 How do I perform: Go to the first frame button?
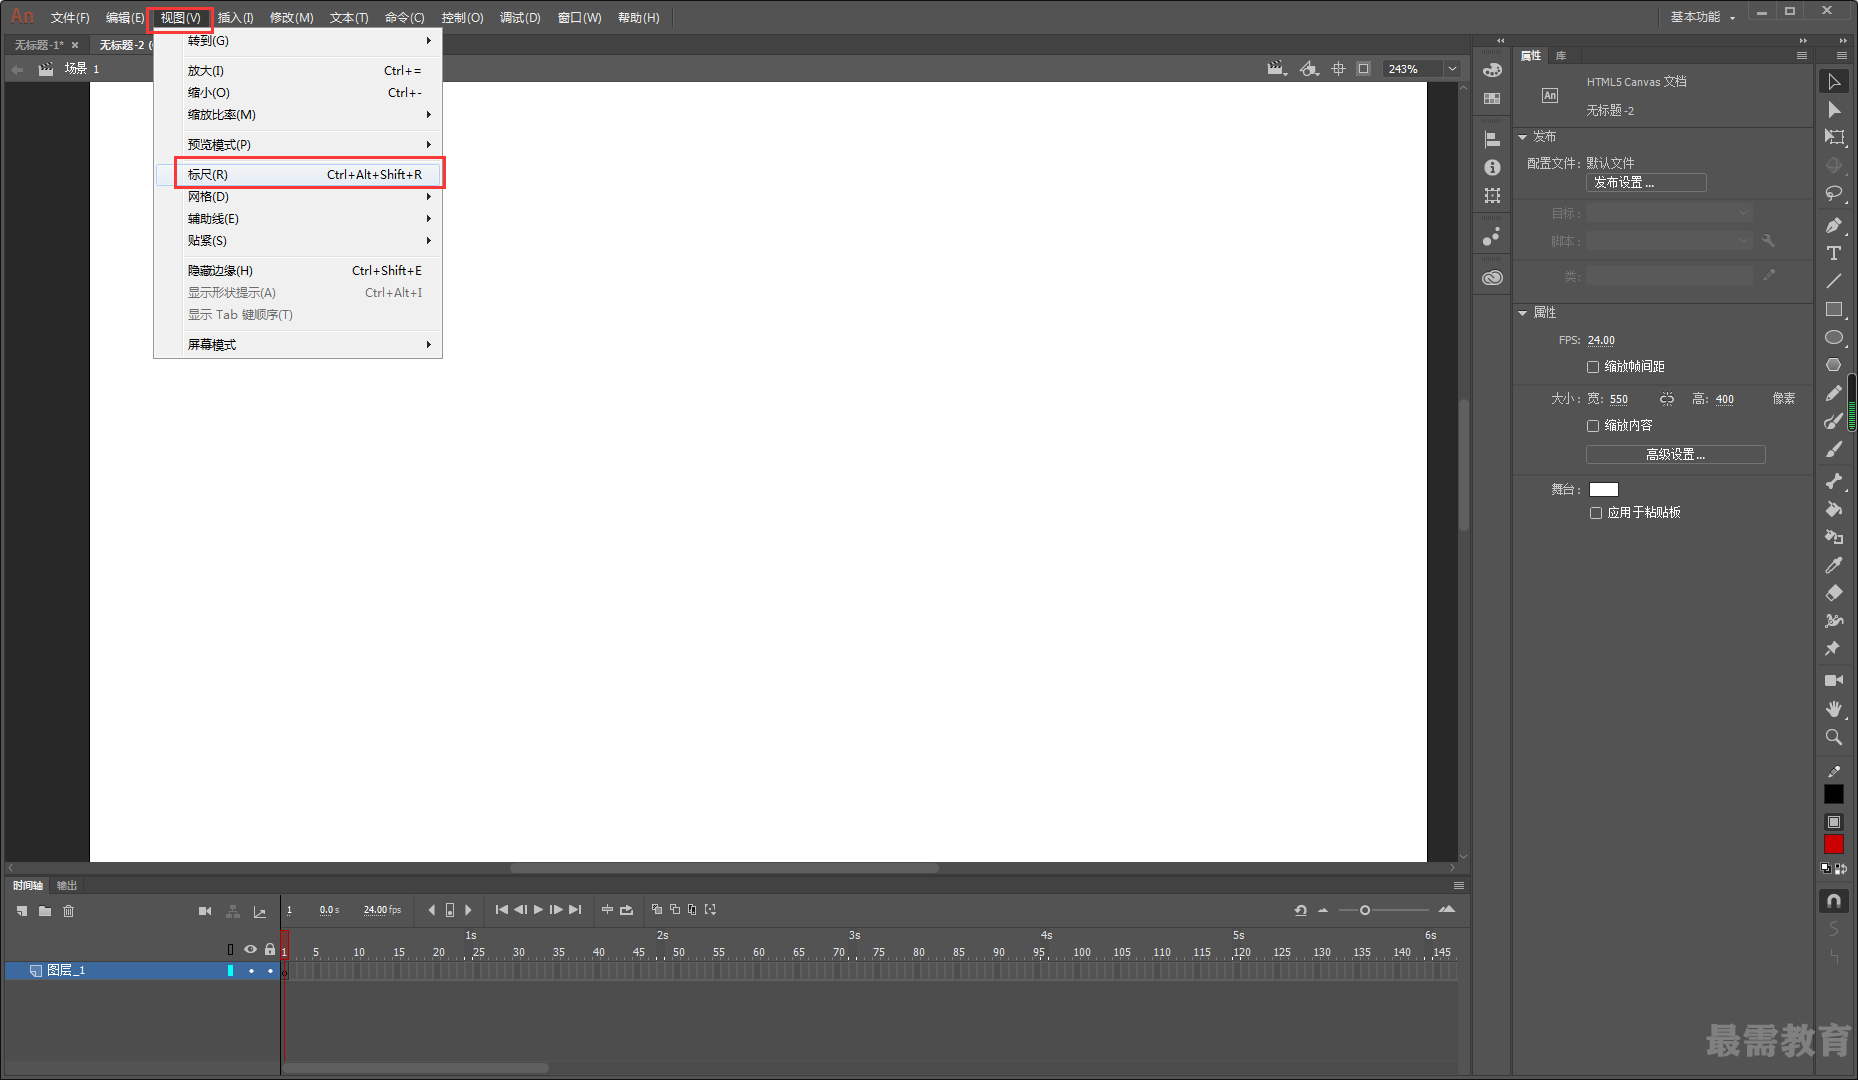pos(501,910)
